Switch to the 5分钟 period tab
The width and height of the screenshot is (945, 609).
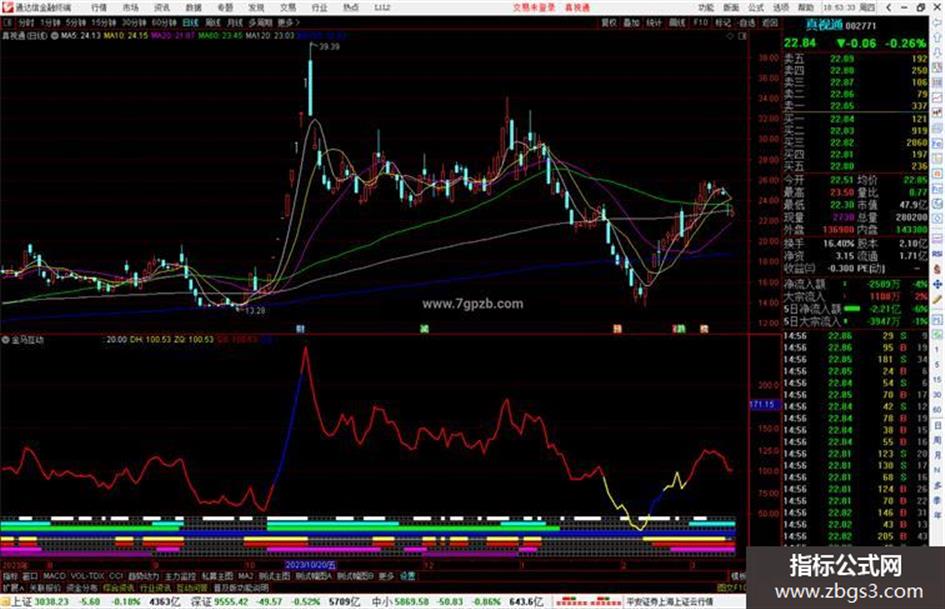coord(75,23)
